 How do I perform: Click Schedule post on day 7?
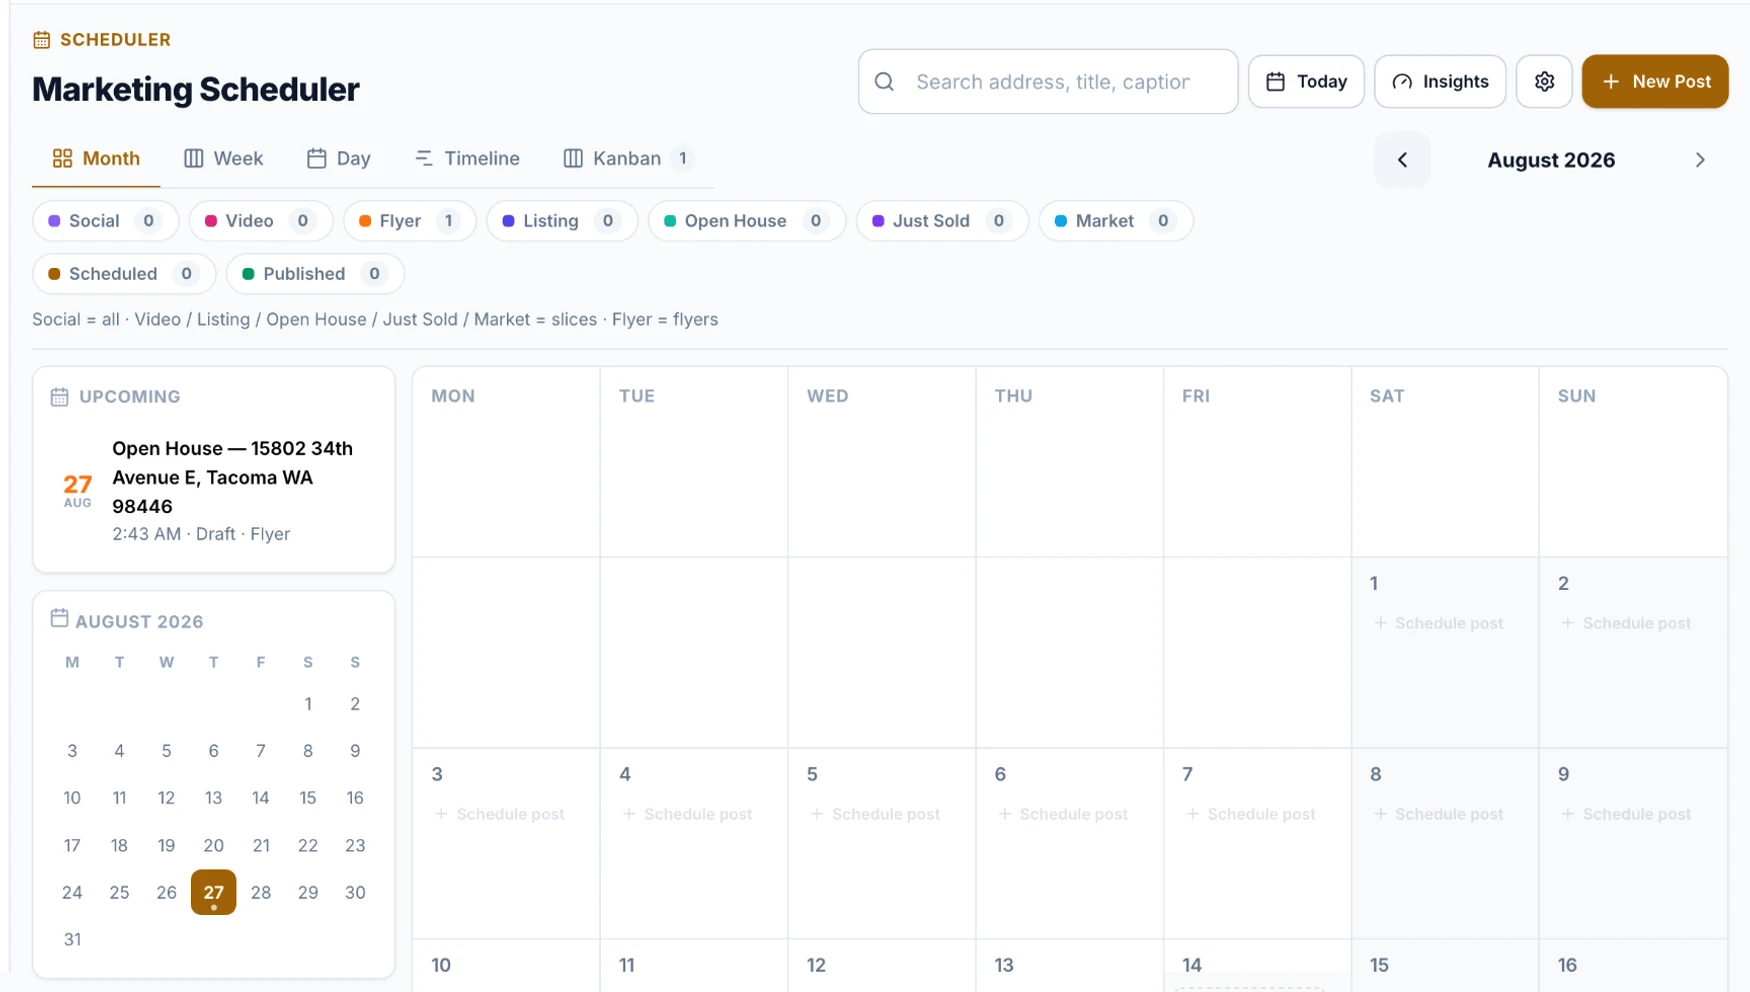1251,814
